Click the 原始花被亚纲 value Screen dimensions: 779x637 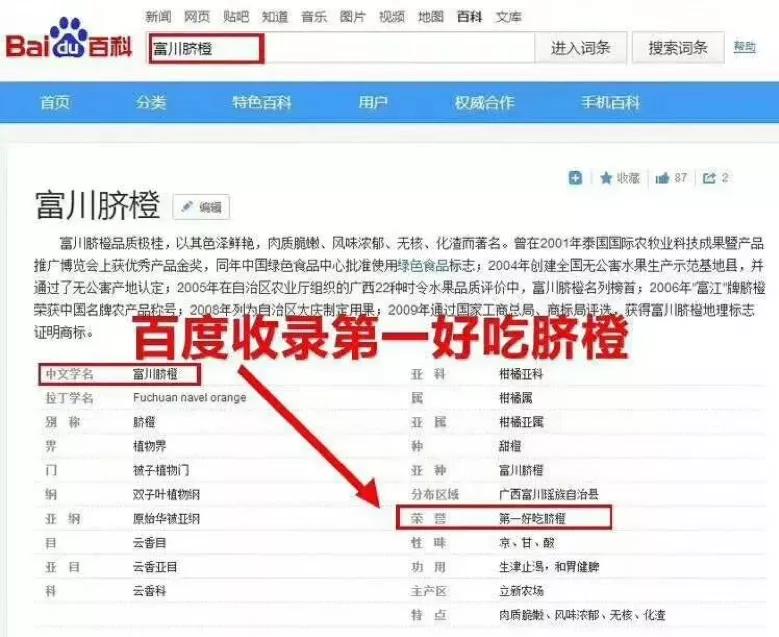coord(166,519)
